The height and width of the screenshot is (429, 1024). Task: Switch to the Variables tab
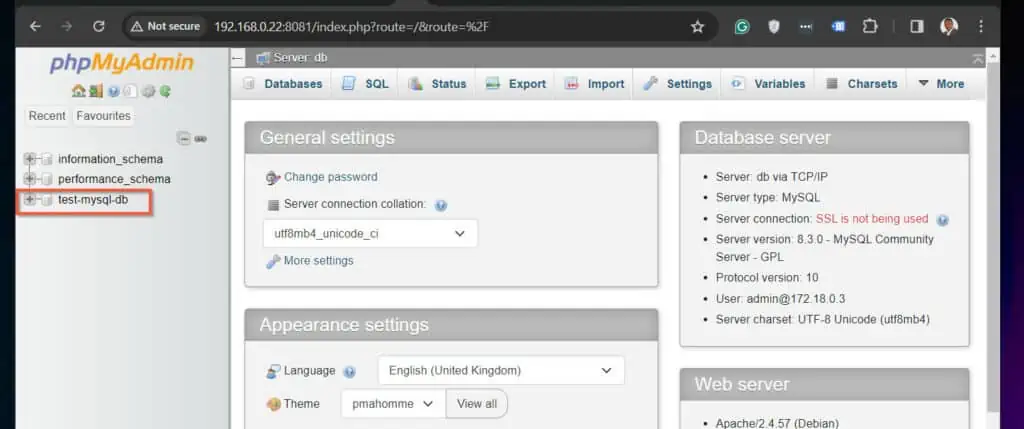(769, 84)
